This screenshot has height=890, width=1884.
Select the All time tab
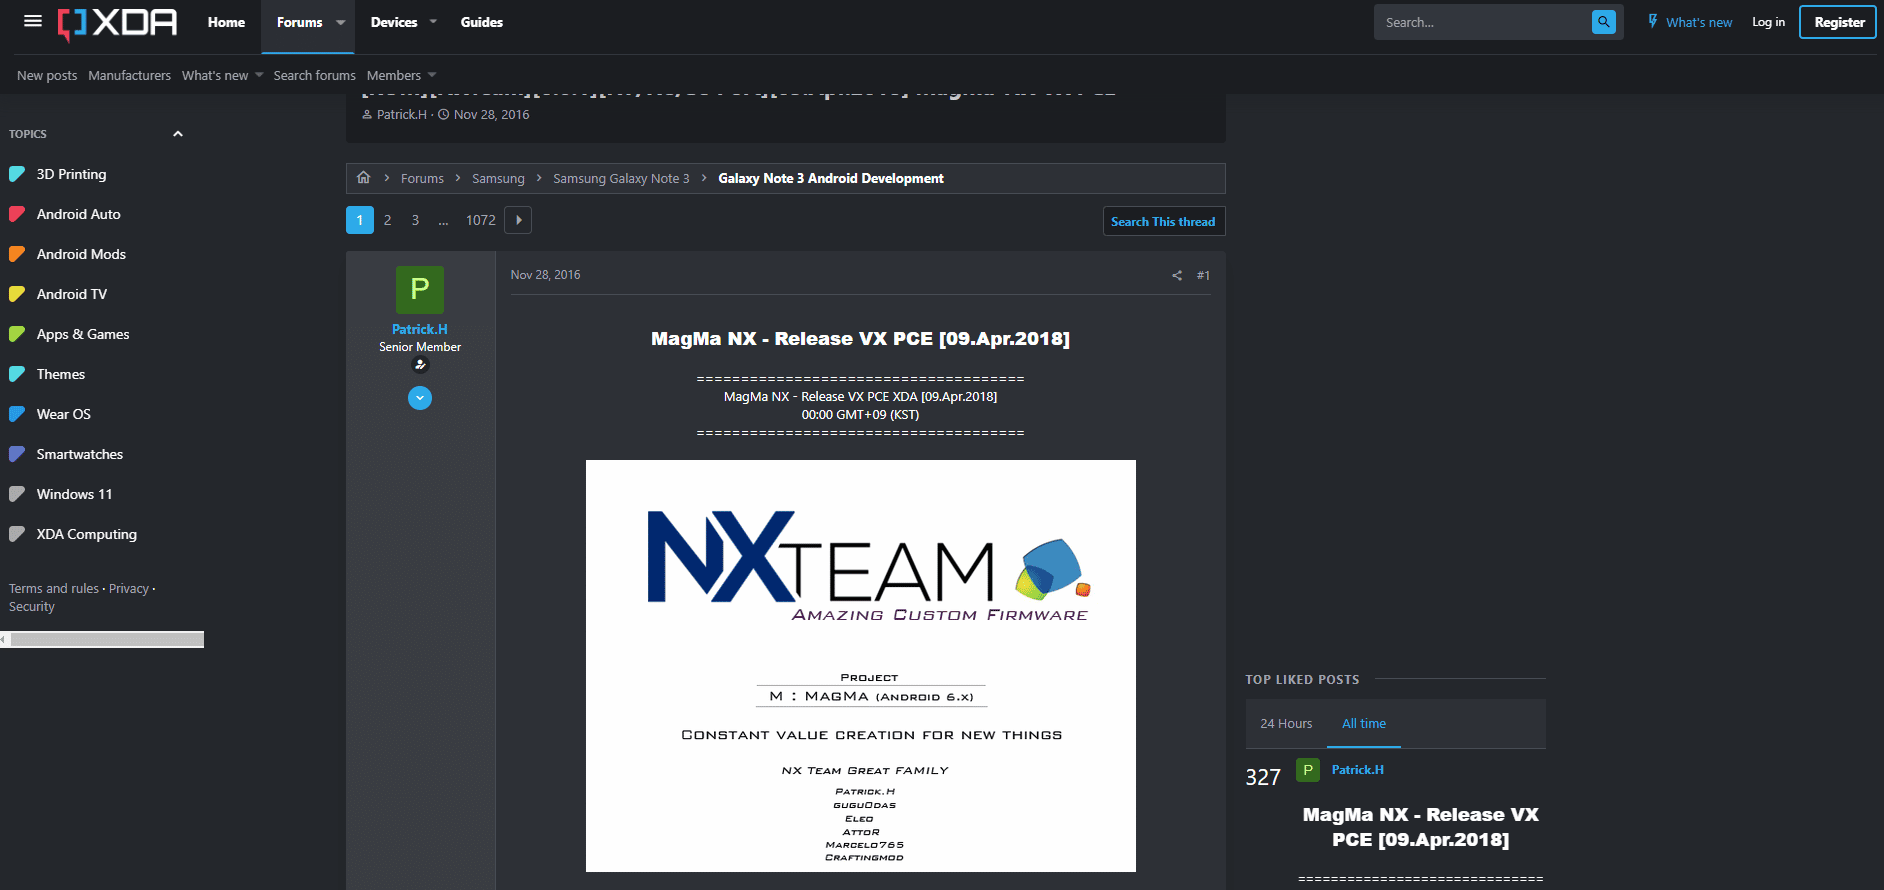[1364, 724]
